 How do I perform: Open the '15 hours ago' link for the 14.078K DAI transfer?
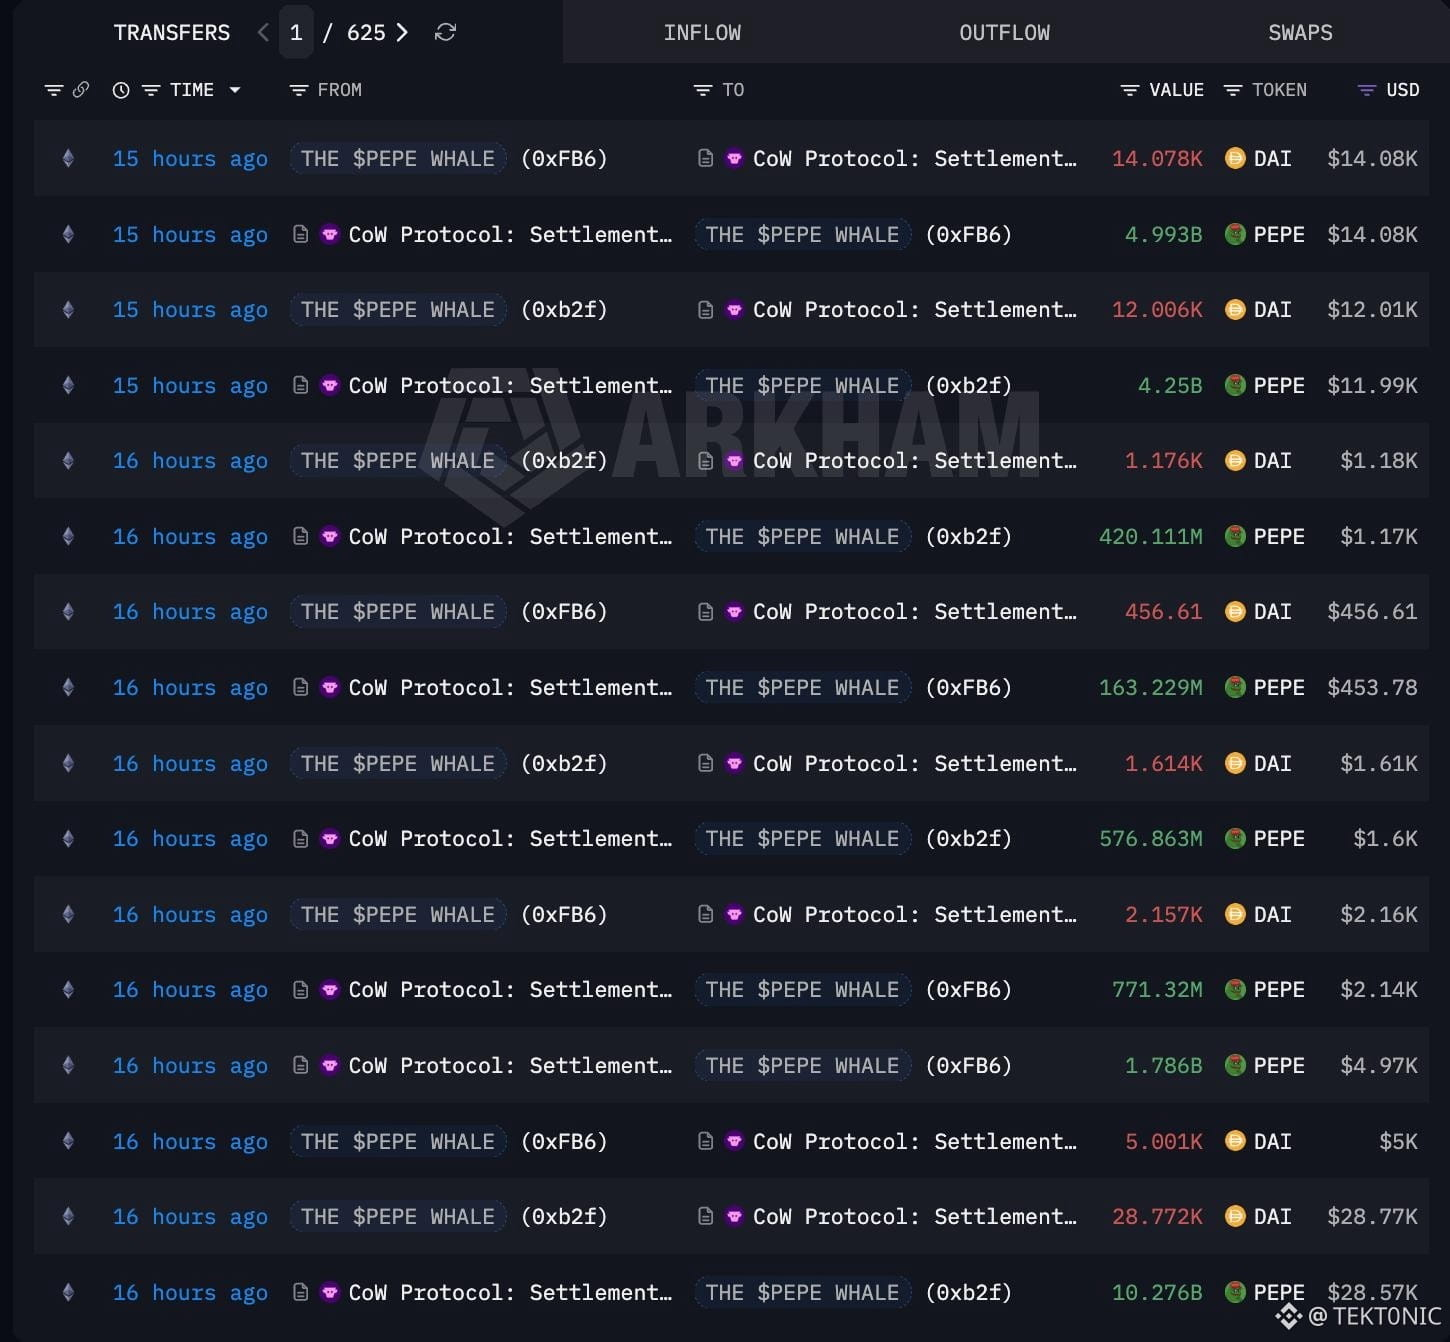click(x=190, y=158)
